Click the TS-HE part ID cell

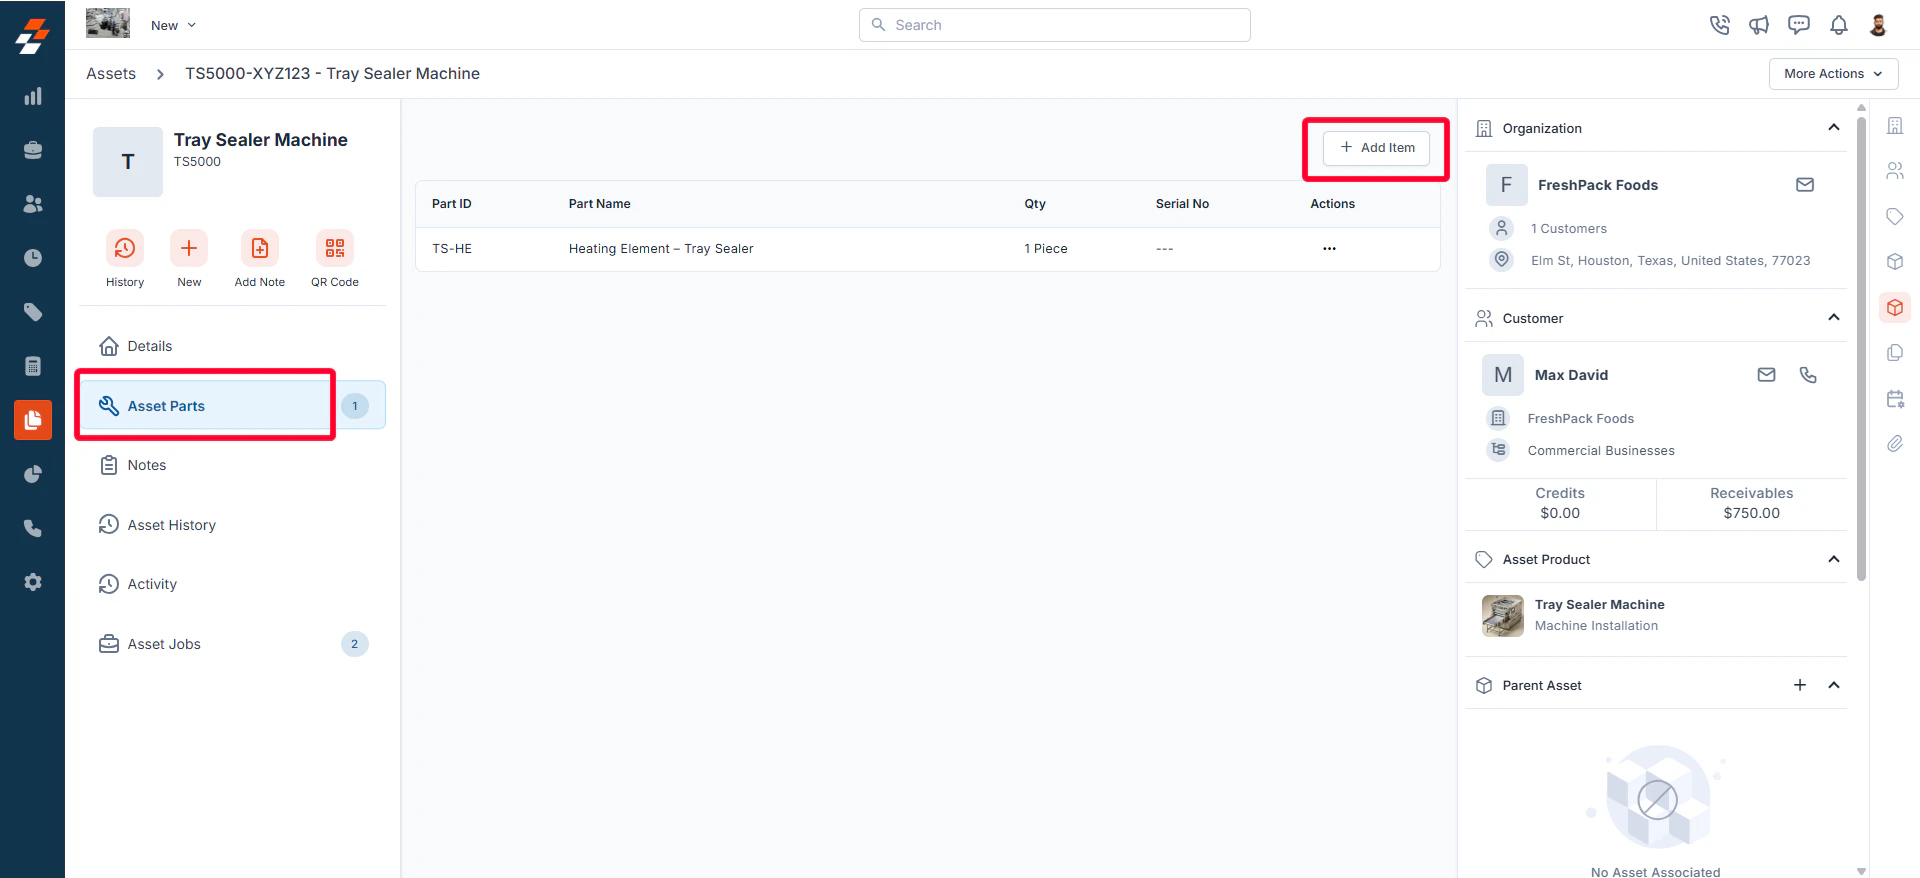coord(452,249)
